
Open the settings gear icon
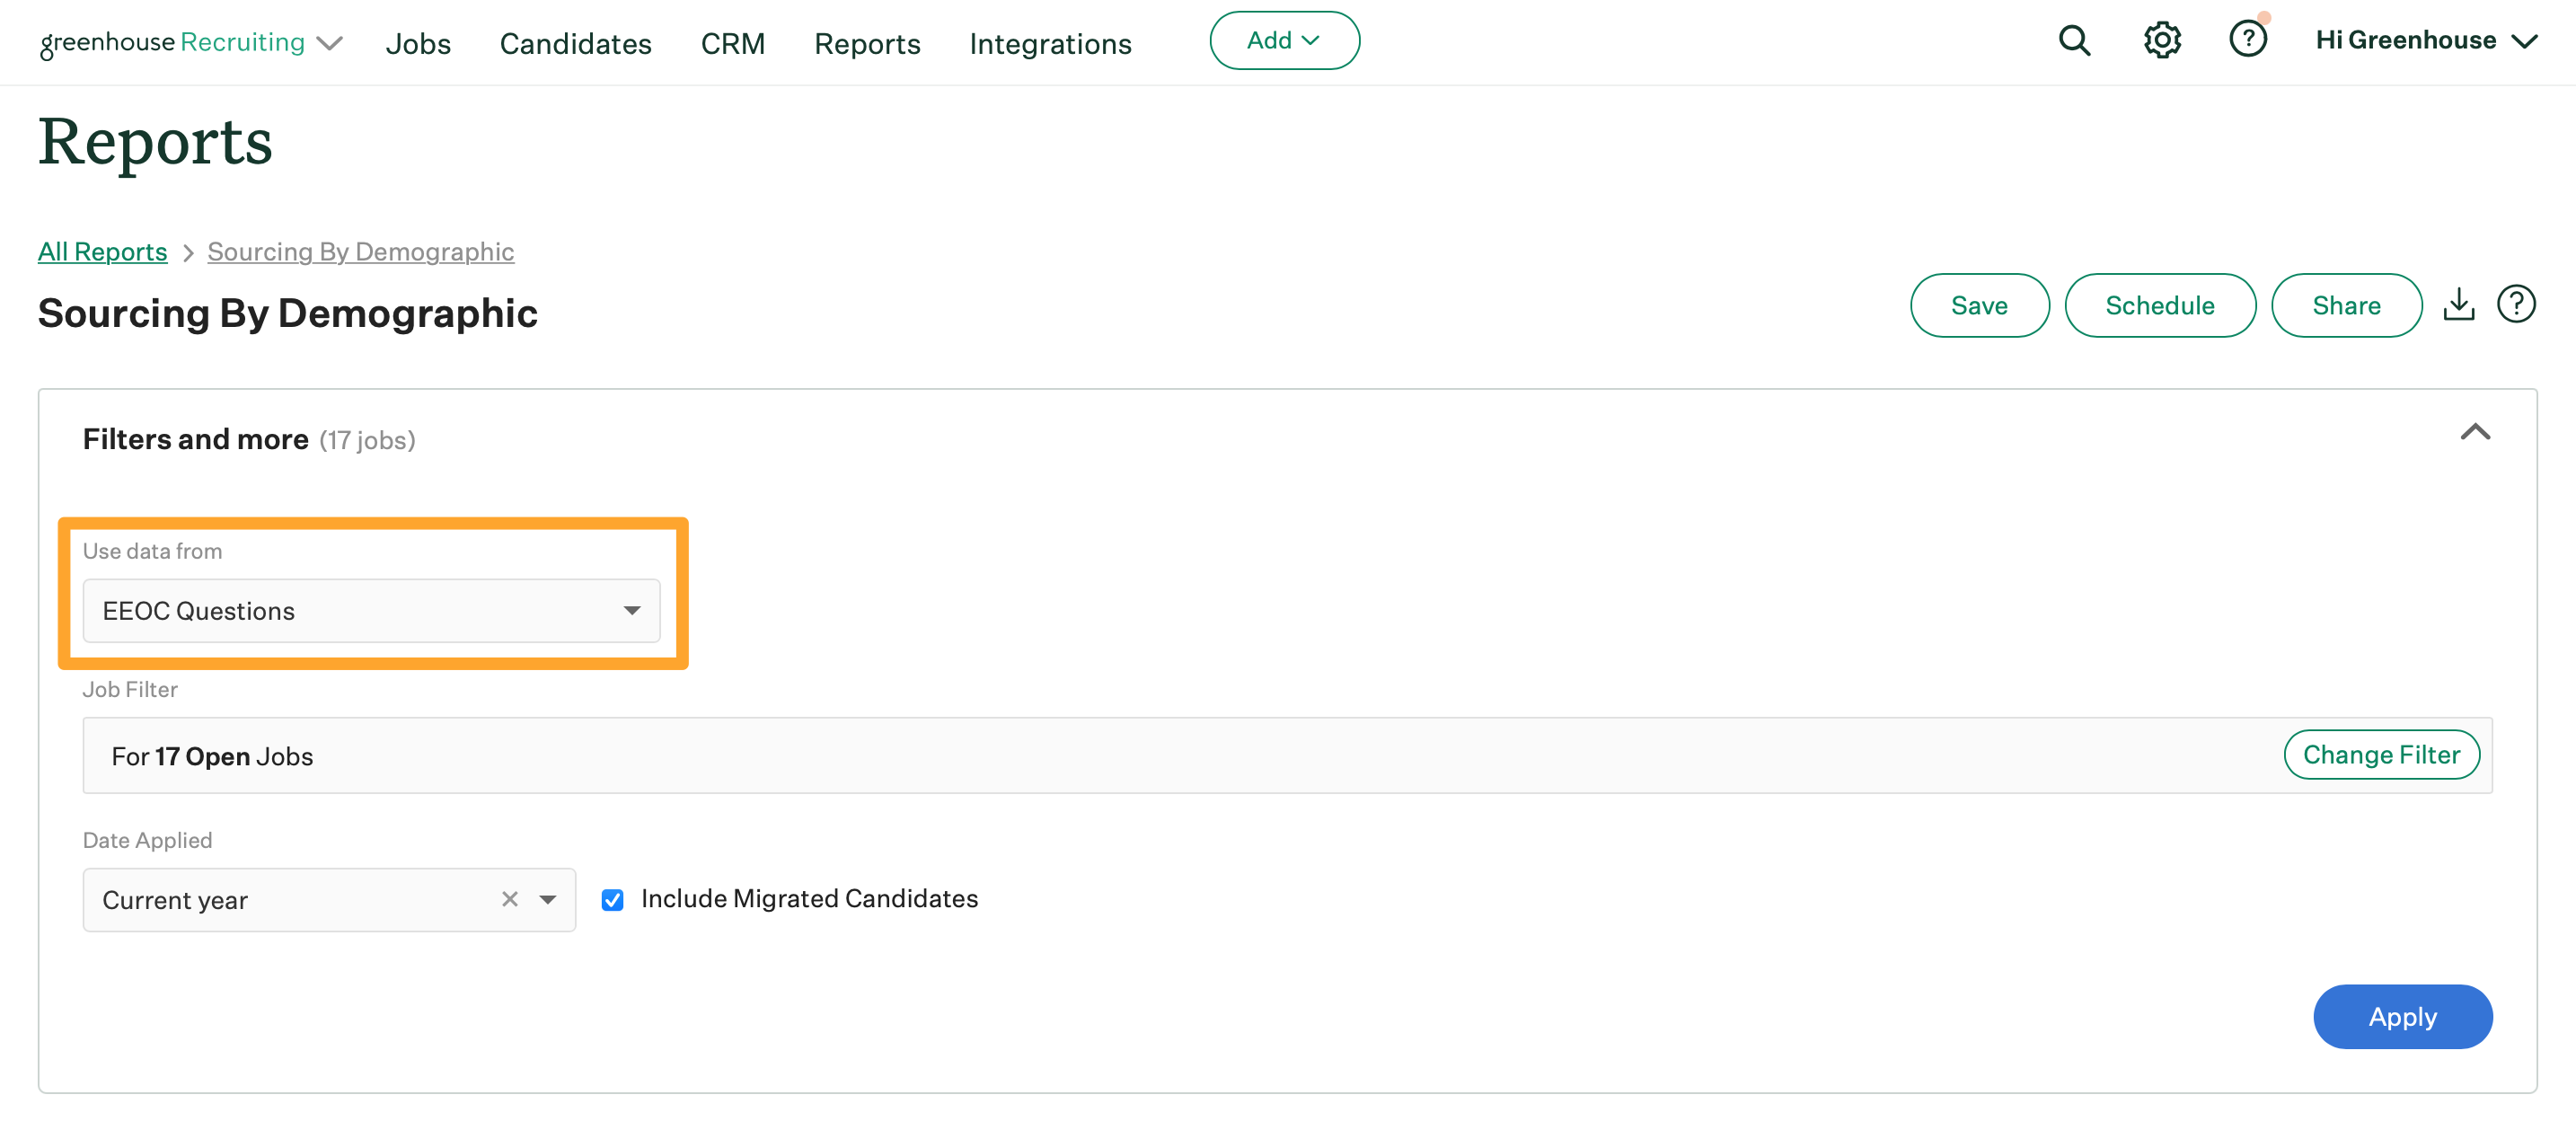(2162, 41)
